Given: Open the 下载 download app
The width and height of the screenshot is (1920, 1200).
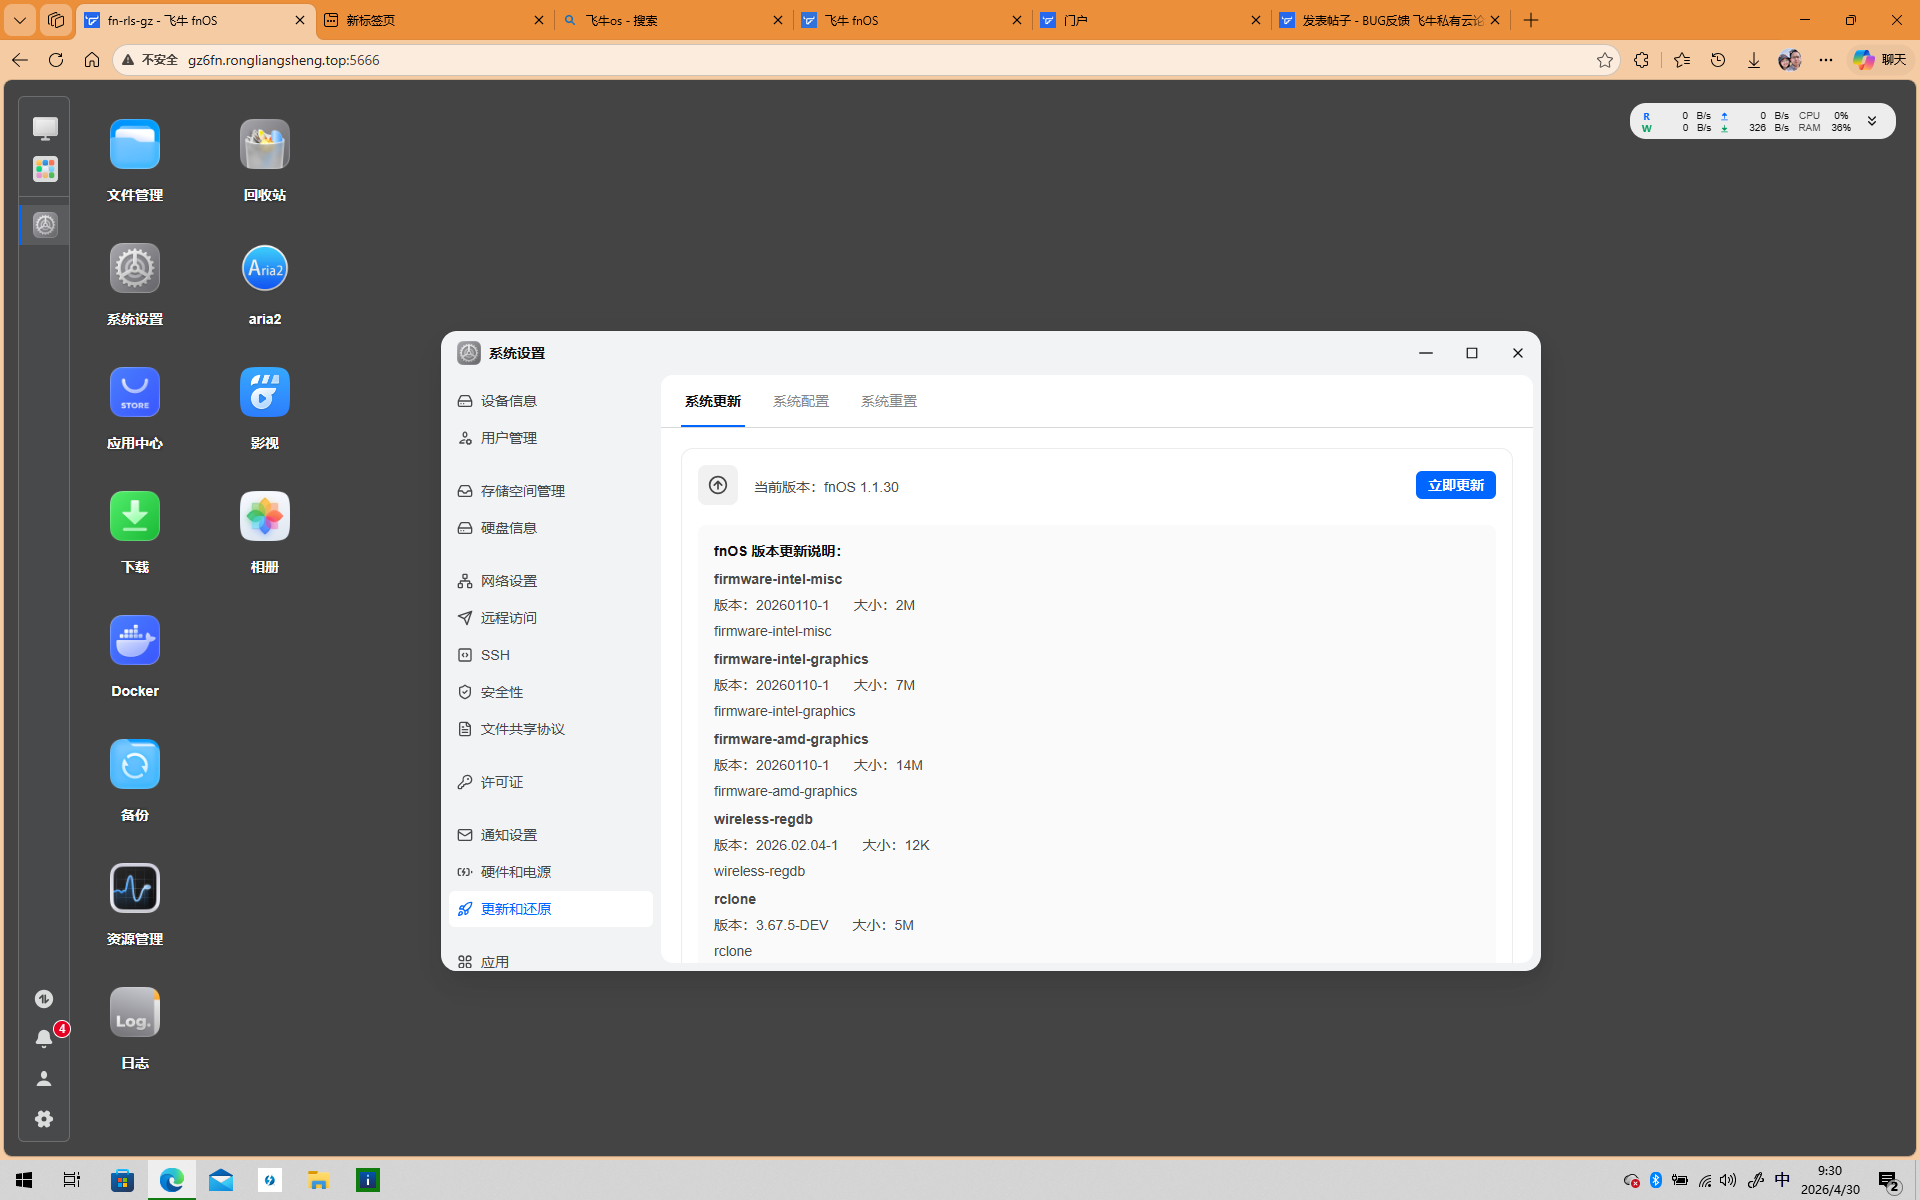Looking at the screenshot, I should click(x=135, y=517).
